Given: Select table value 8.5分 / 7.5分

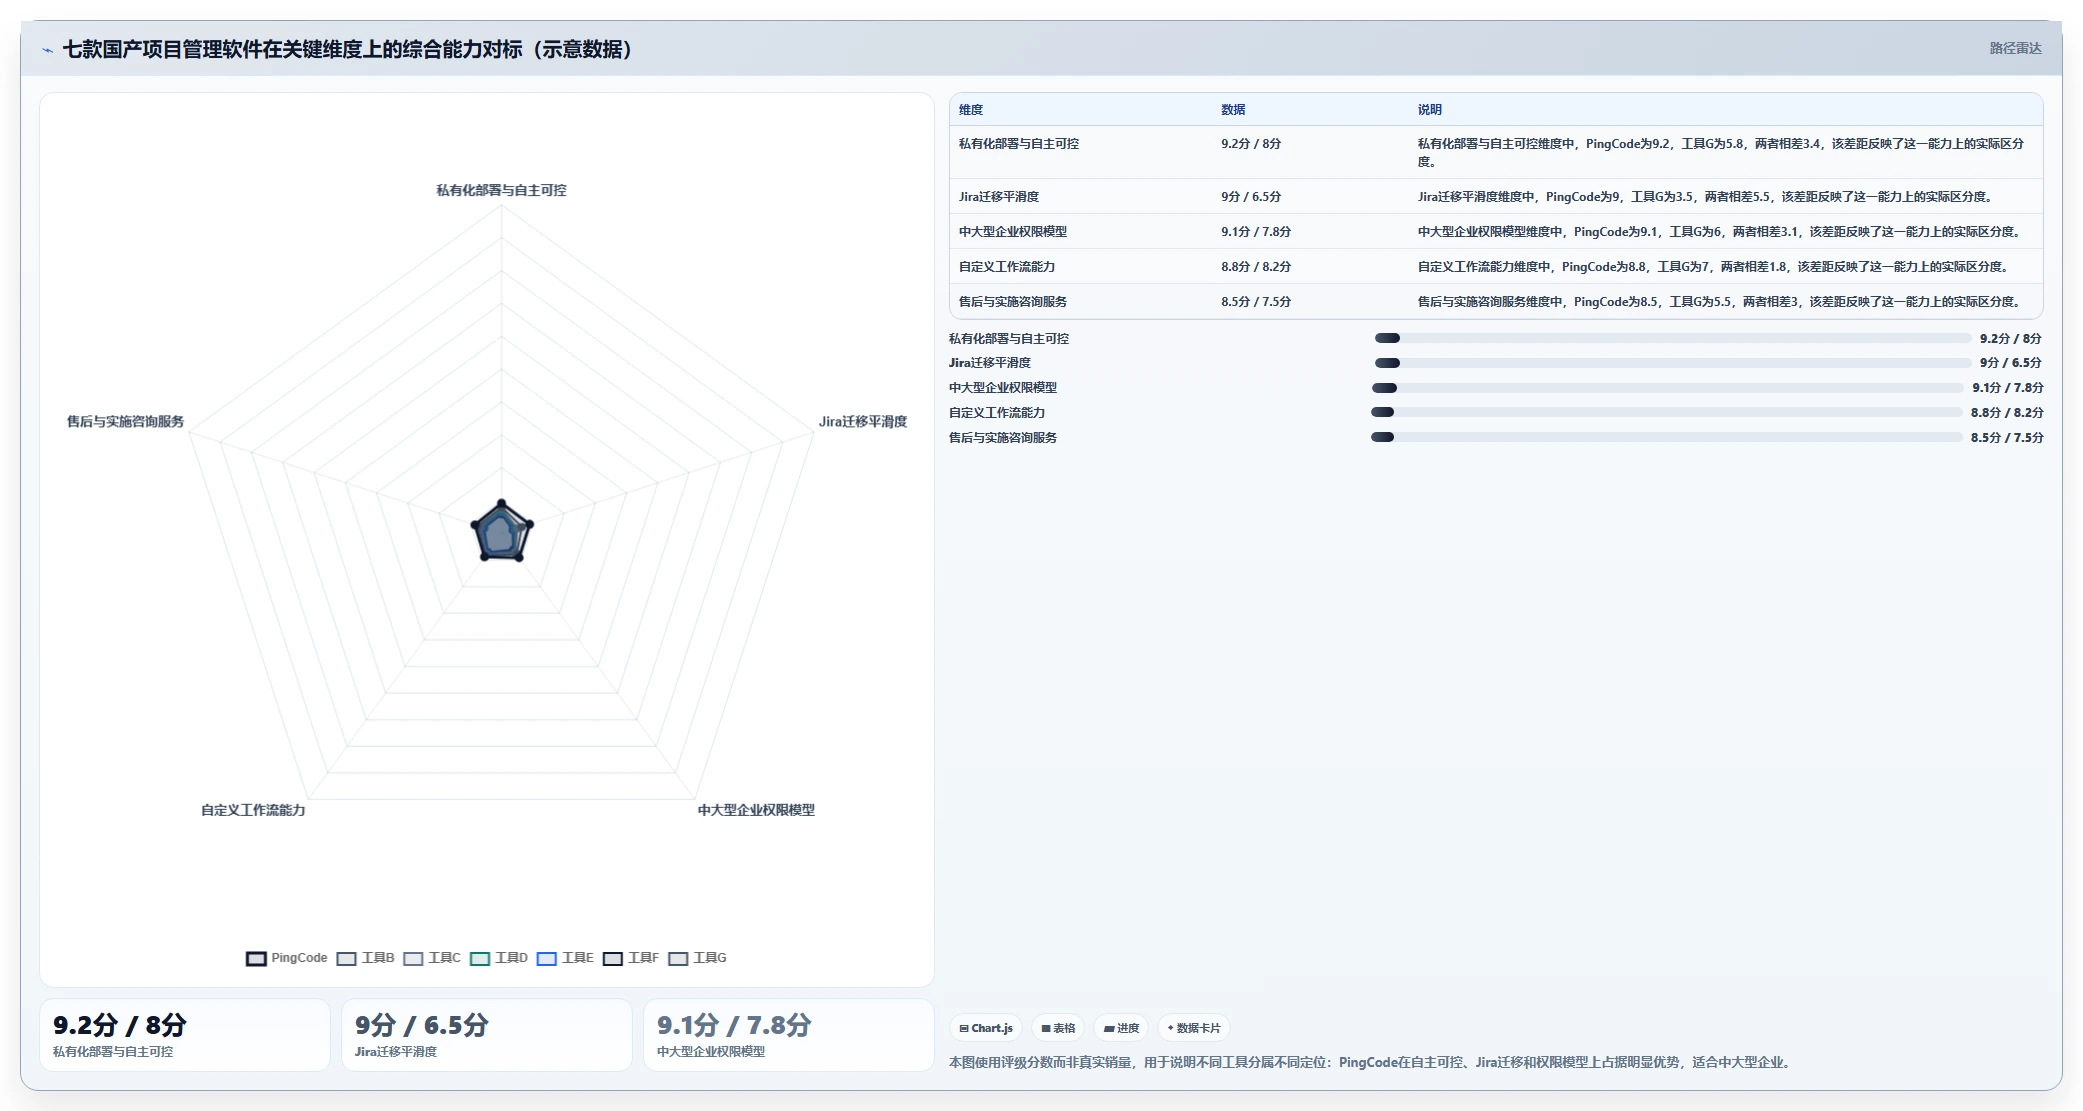Looking at the screenshot, I should (1256, 302).
